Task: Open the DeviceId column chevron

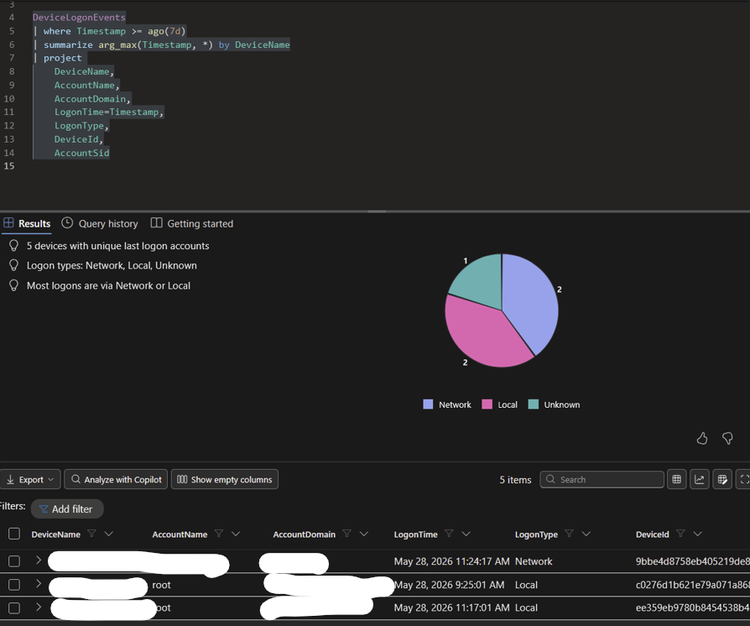Action: (697, 534)
